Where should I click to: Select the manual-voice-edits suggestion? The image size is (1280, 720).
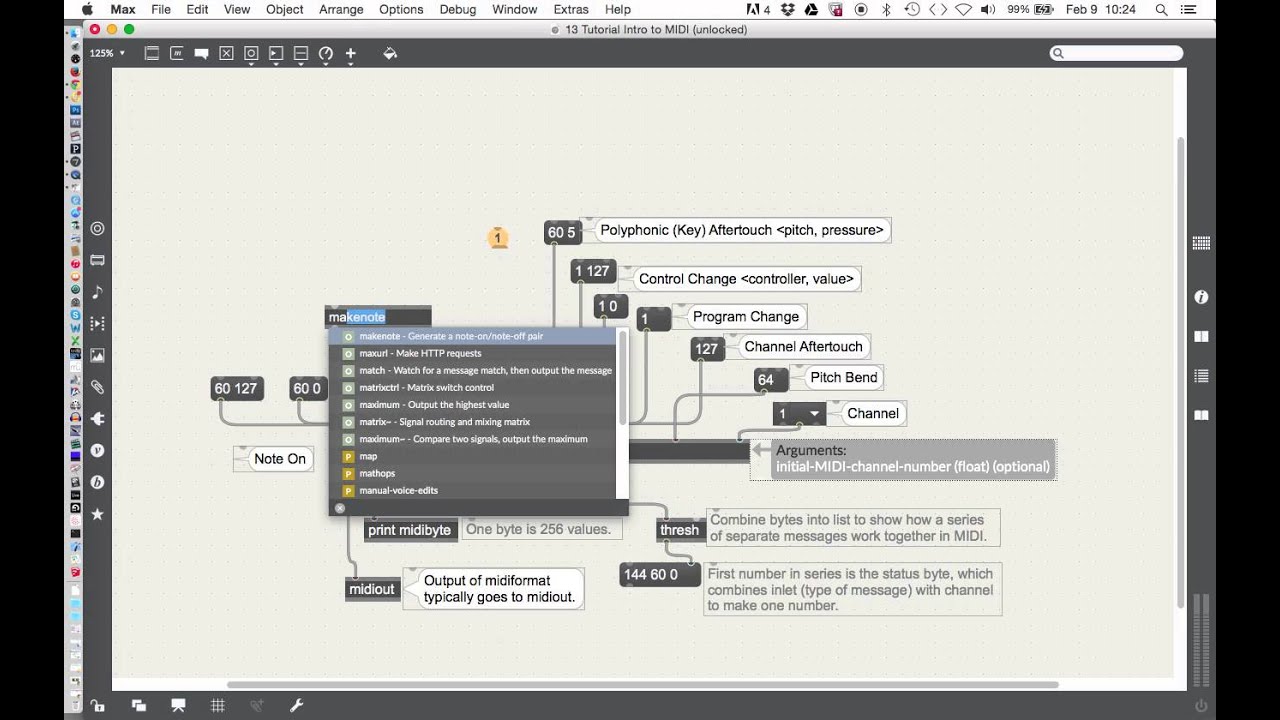click(473, 490)
